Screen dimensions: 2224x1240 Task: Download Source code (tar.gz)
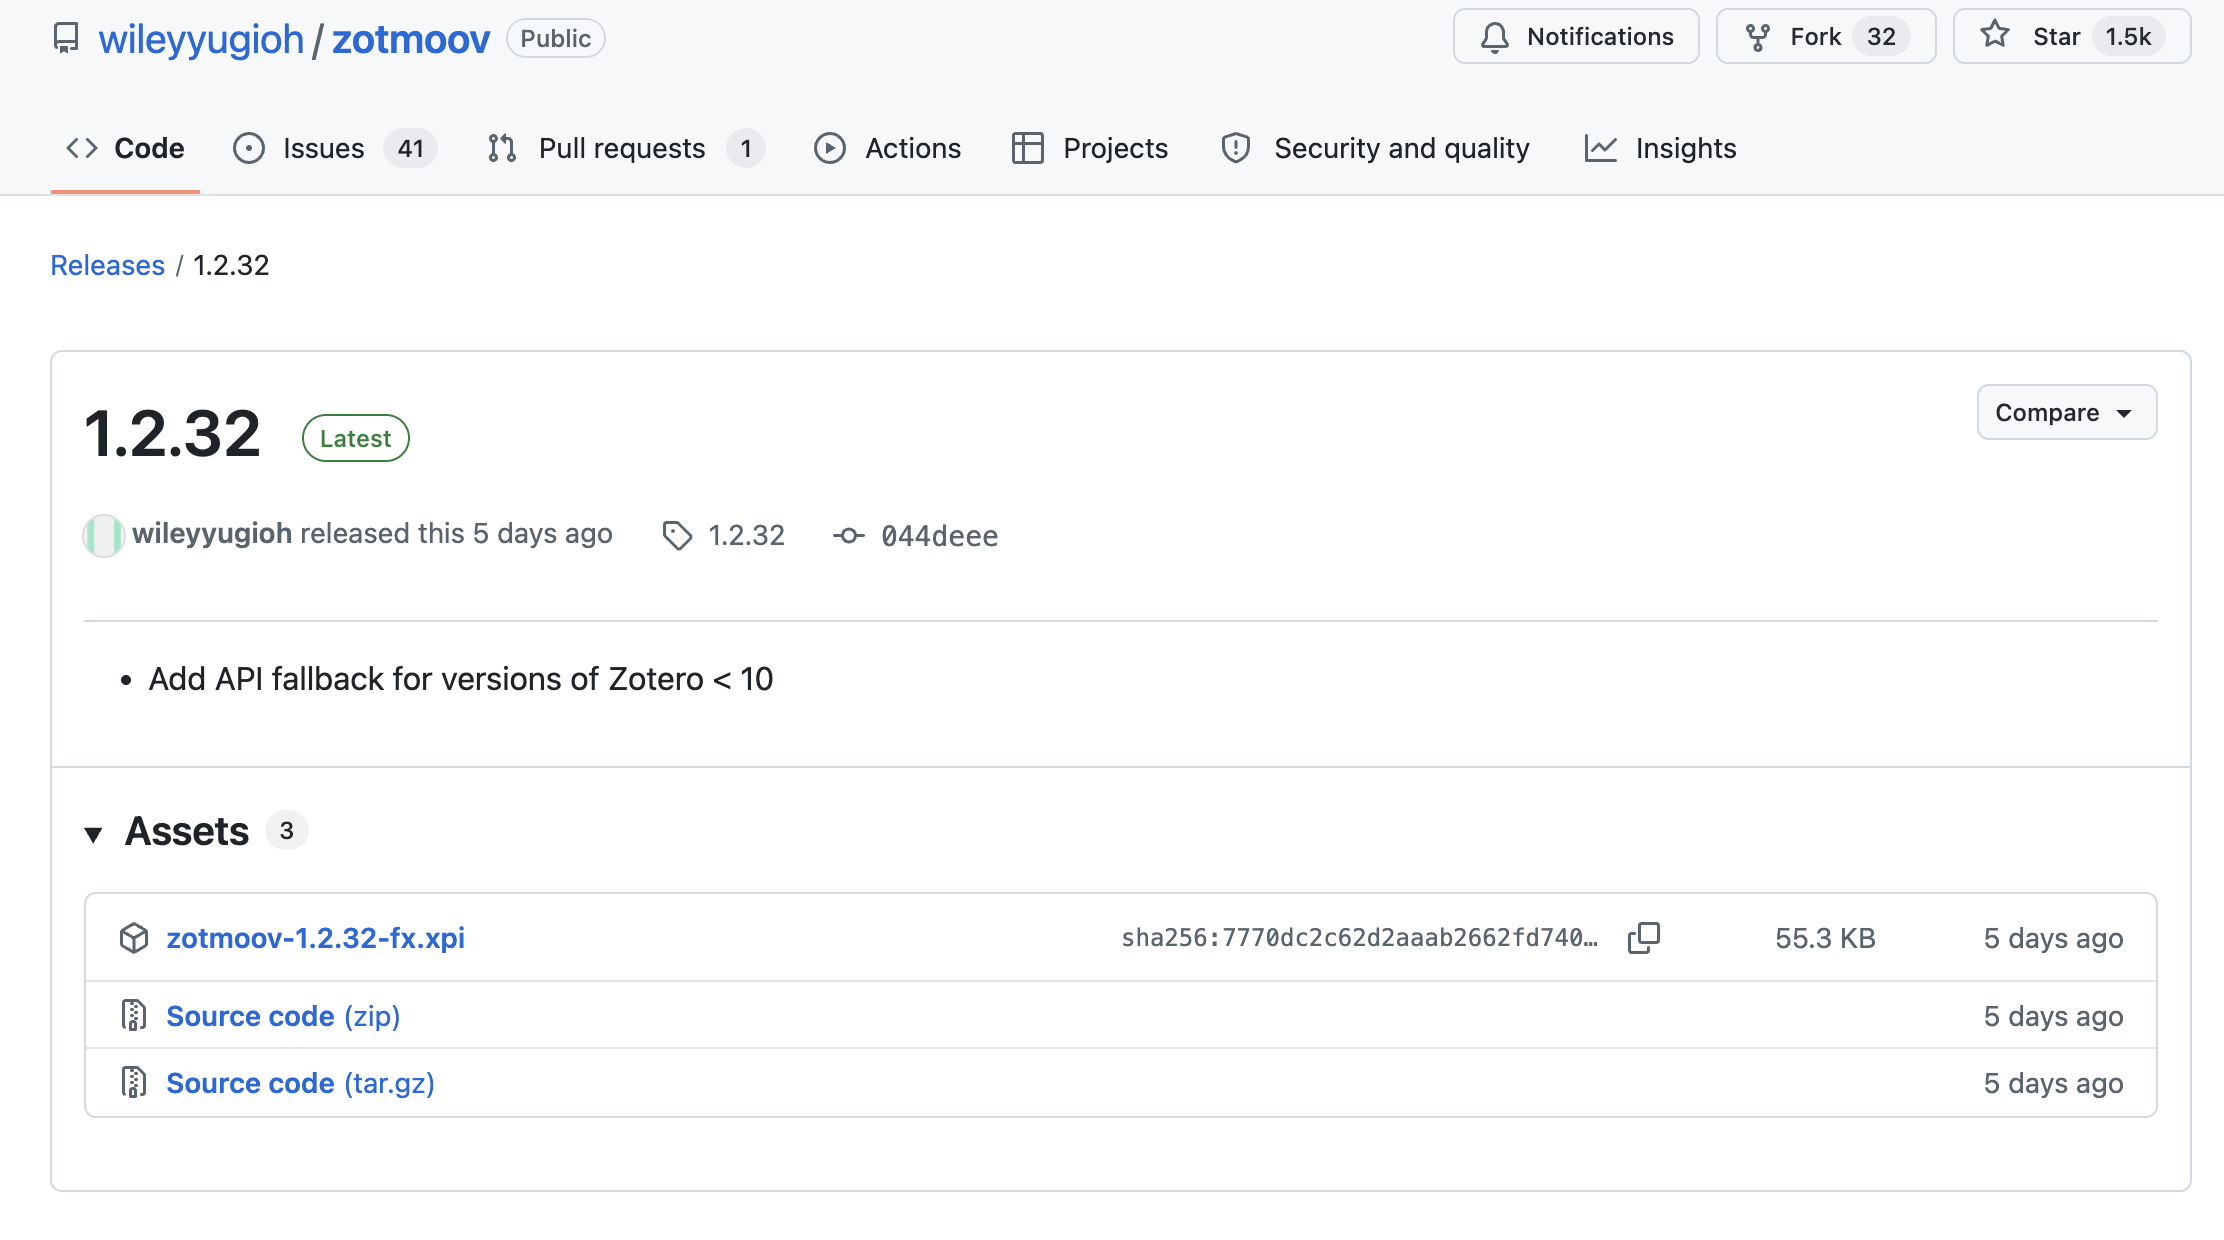[300, 1083]
